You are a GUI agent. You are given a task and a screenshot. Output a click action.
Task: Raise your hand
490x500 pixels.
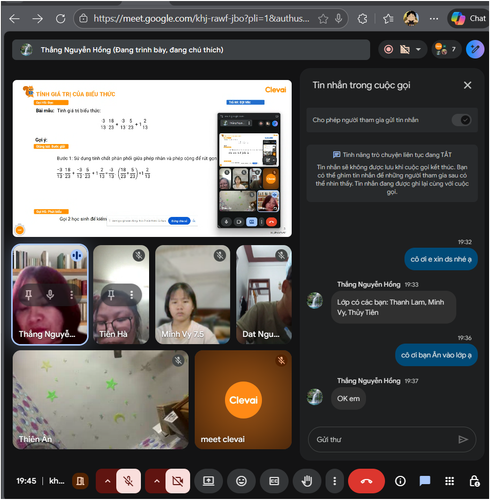(307, 481)
